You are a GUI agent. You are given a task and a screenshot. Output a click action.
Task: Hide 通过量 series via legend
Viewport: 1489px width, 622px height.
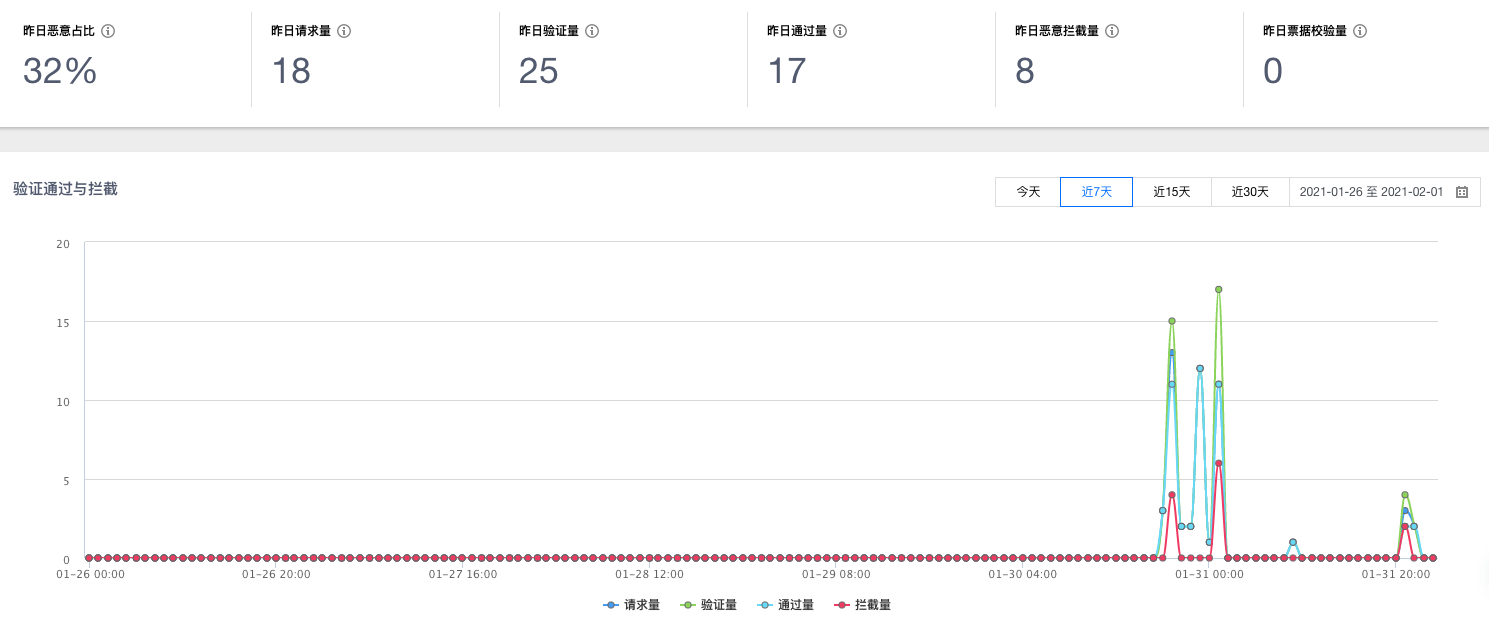coord(786,605)
